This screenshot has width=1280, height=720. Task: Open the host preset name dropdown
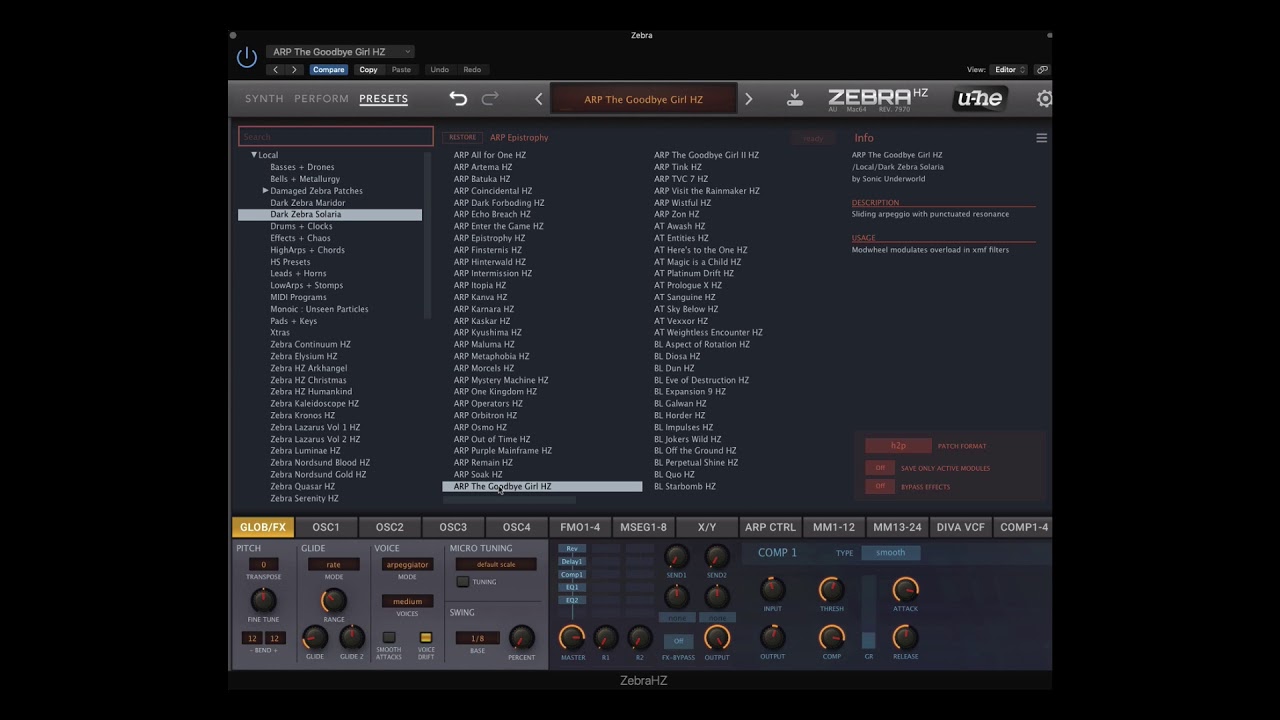tap(340, 52)
